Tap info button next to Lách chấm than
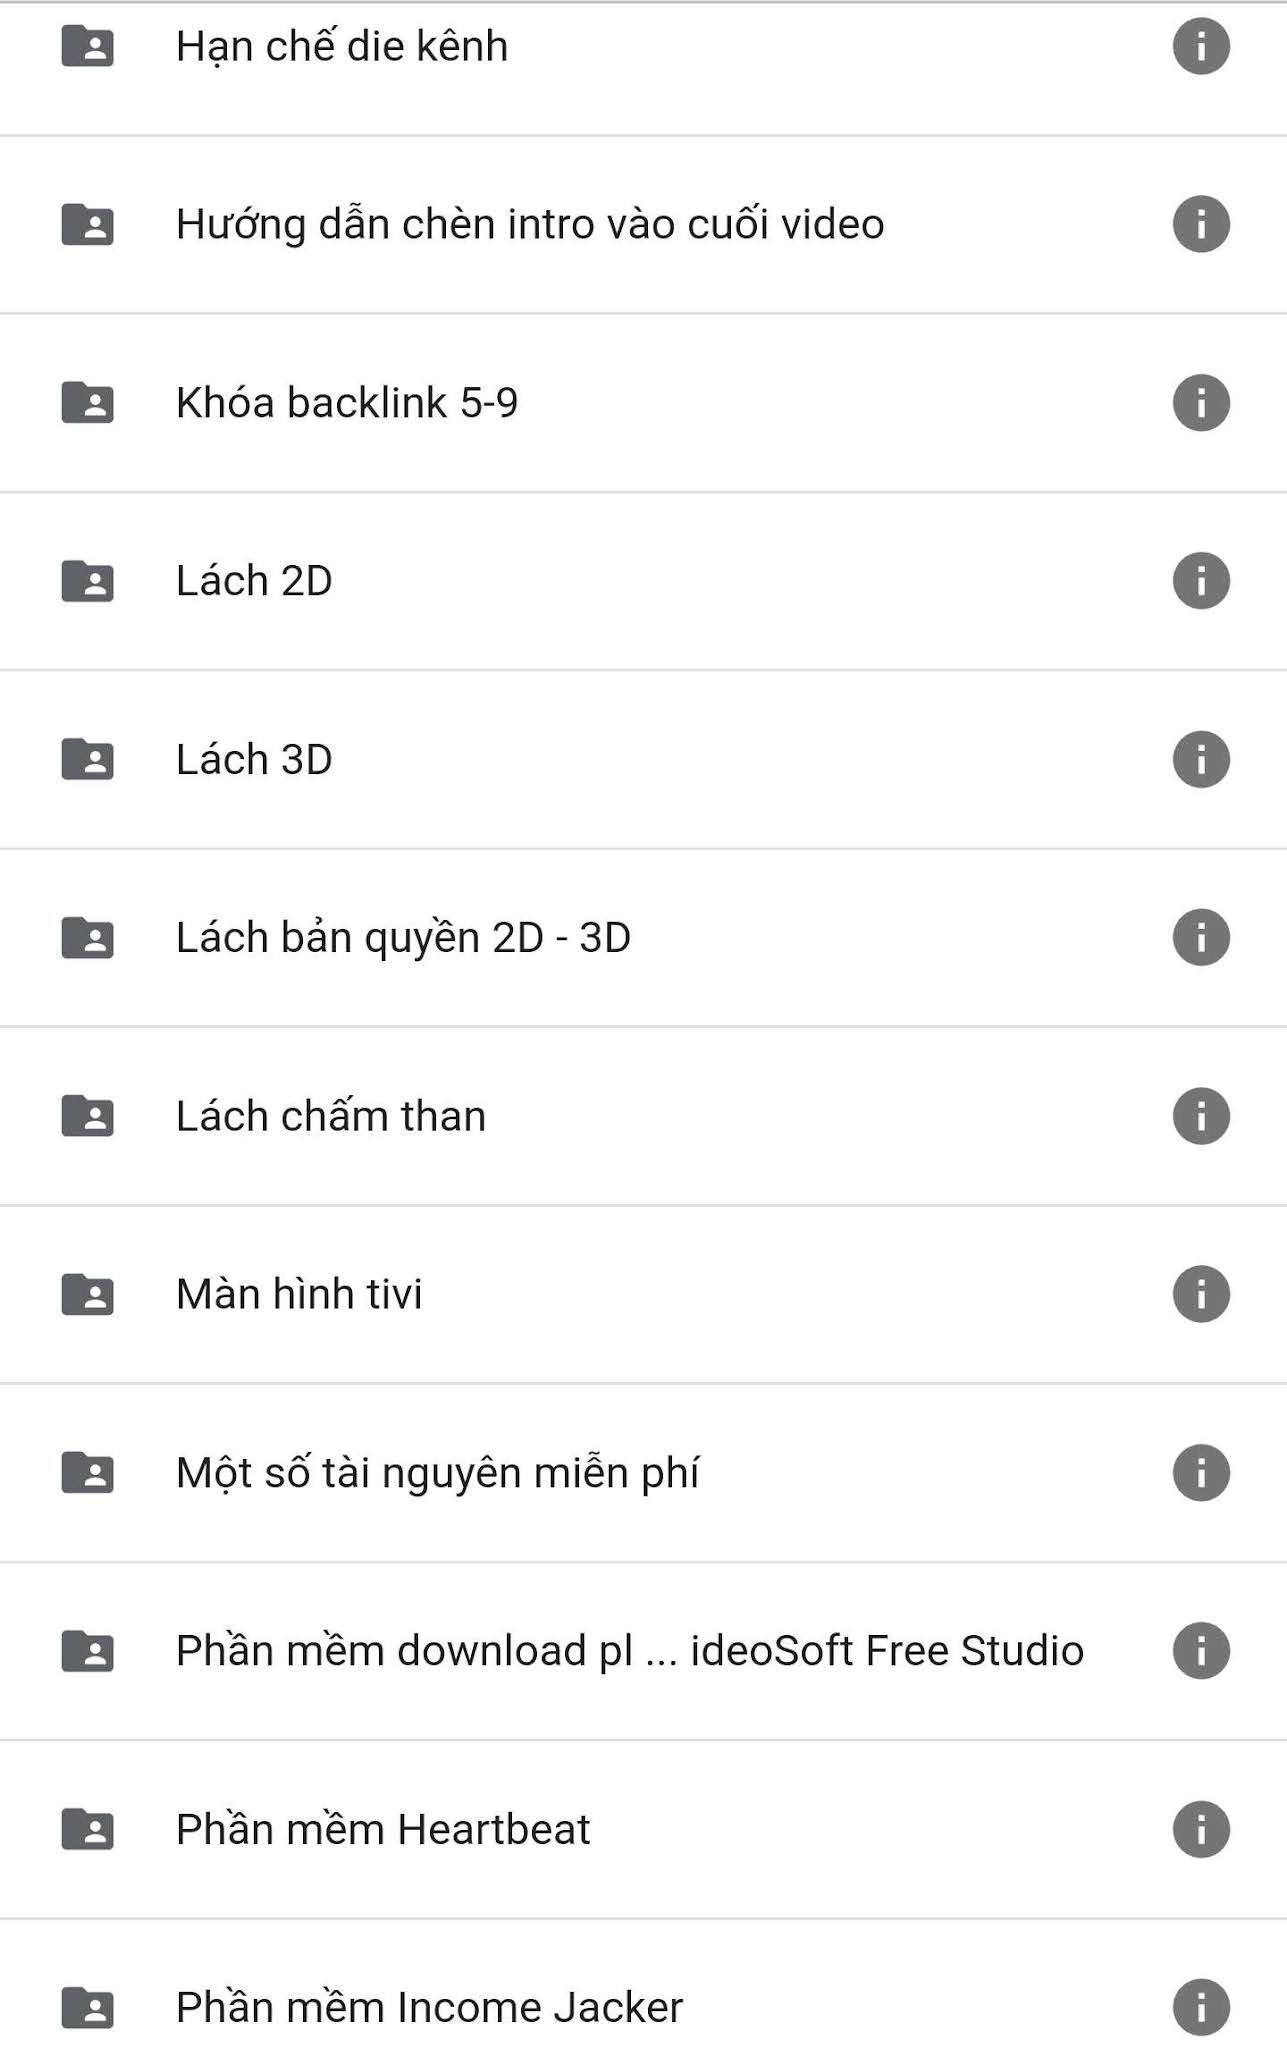1287x2048 pixels. 1200,1116
